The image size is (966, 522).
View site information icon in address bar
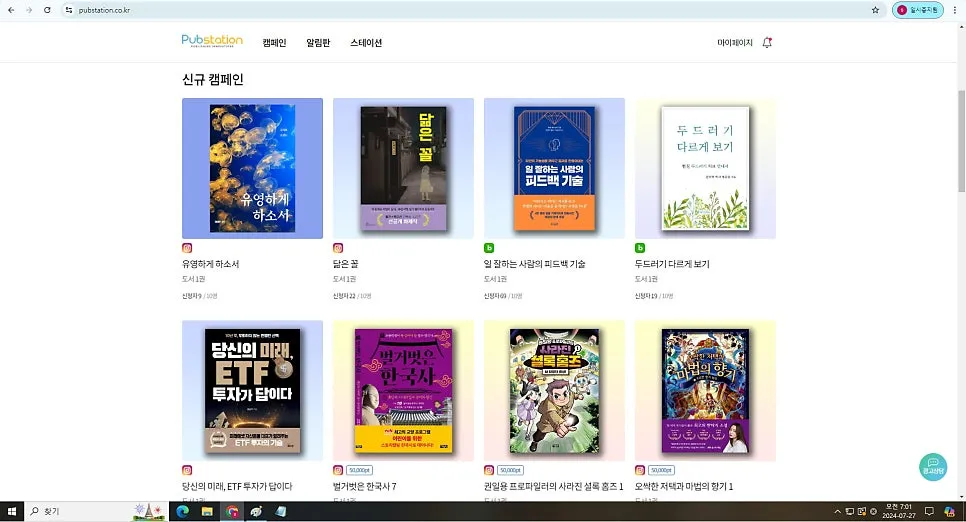click(69, 10)
